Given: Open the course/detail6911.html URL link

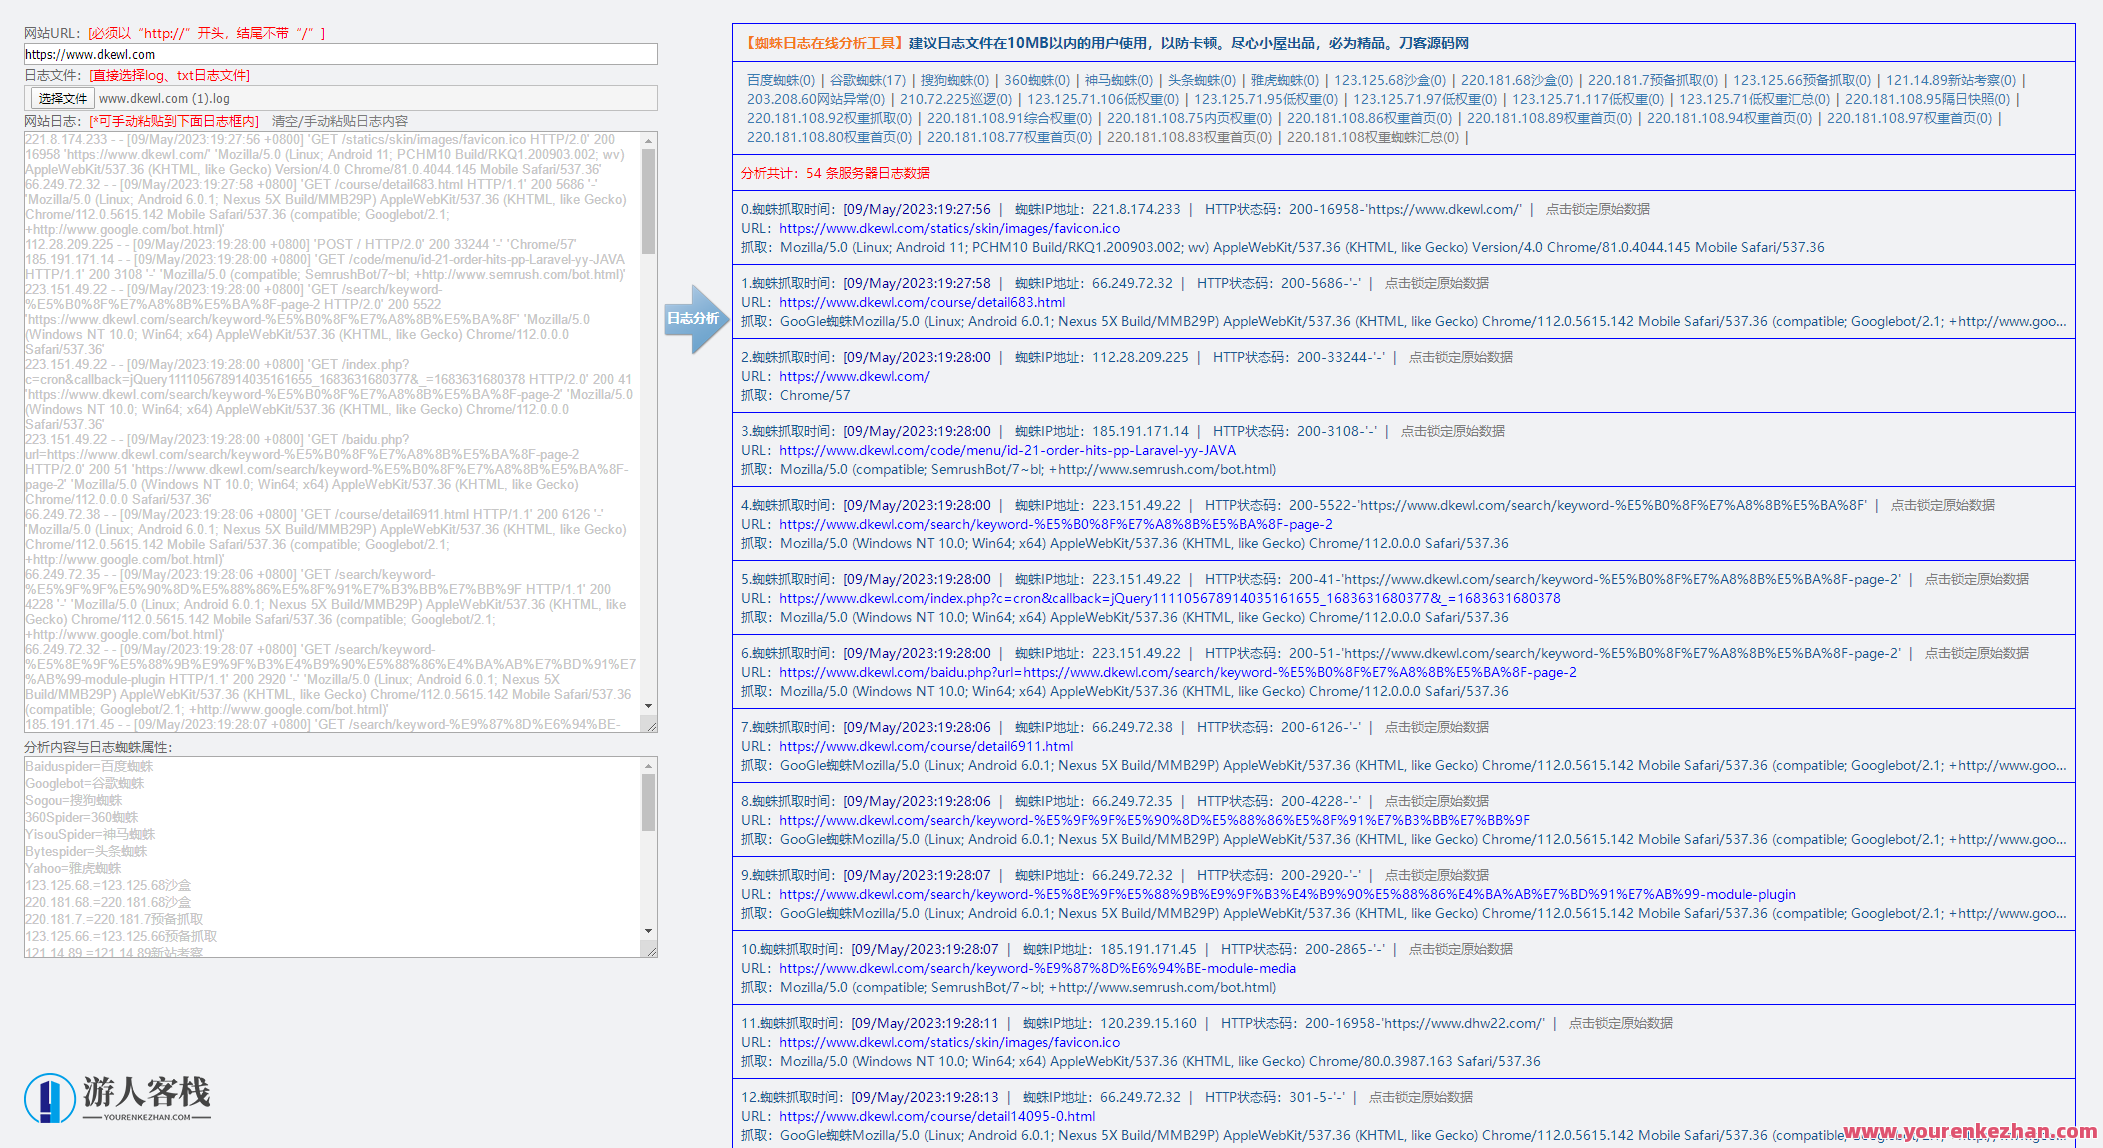Looking at the screenshot, I should tap(926, 746).
